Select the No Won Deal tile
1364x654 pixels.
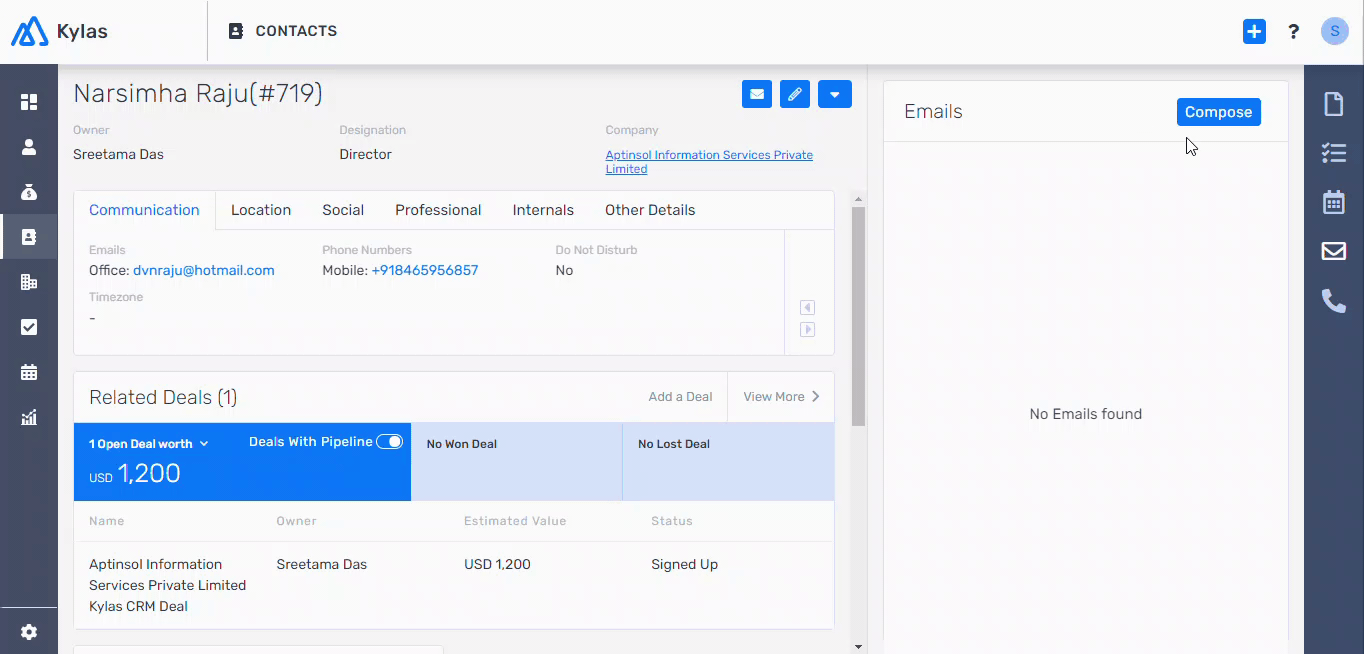pyautogui.click(x=517, y=462)
